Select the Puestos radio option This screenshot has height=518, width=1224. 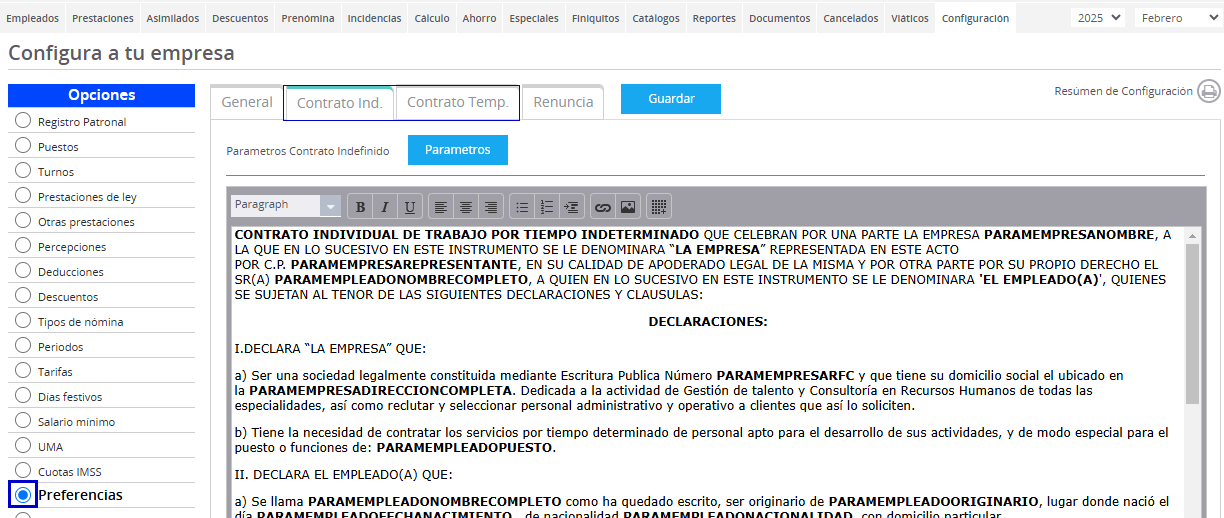(x=23, y=146)
